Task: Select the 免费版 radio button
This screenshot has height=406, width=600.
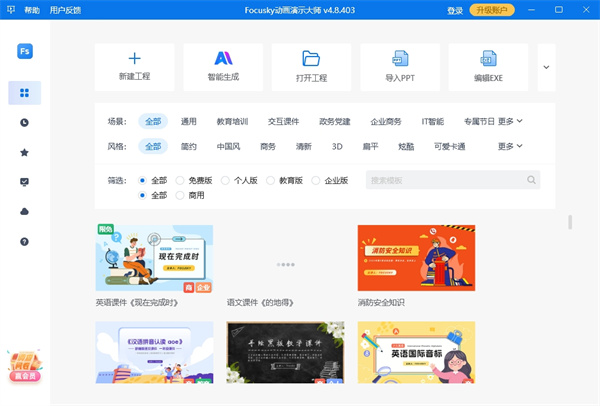Action: click(x=180, y=181)
